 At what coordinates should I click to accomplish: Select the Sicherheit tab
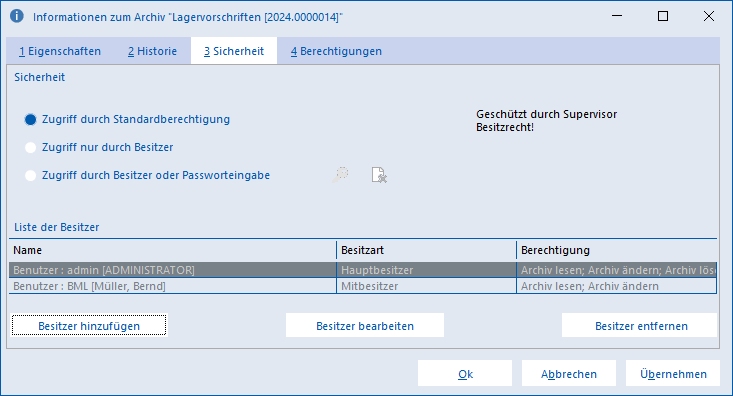pyautogui.click(x=234, y=51)
